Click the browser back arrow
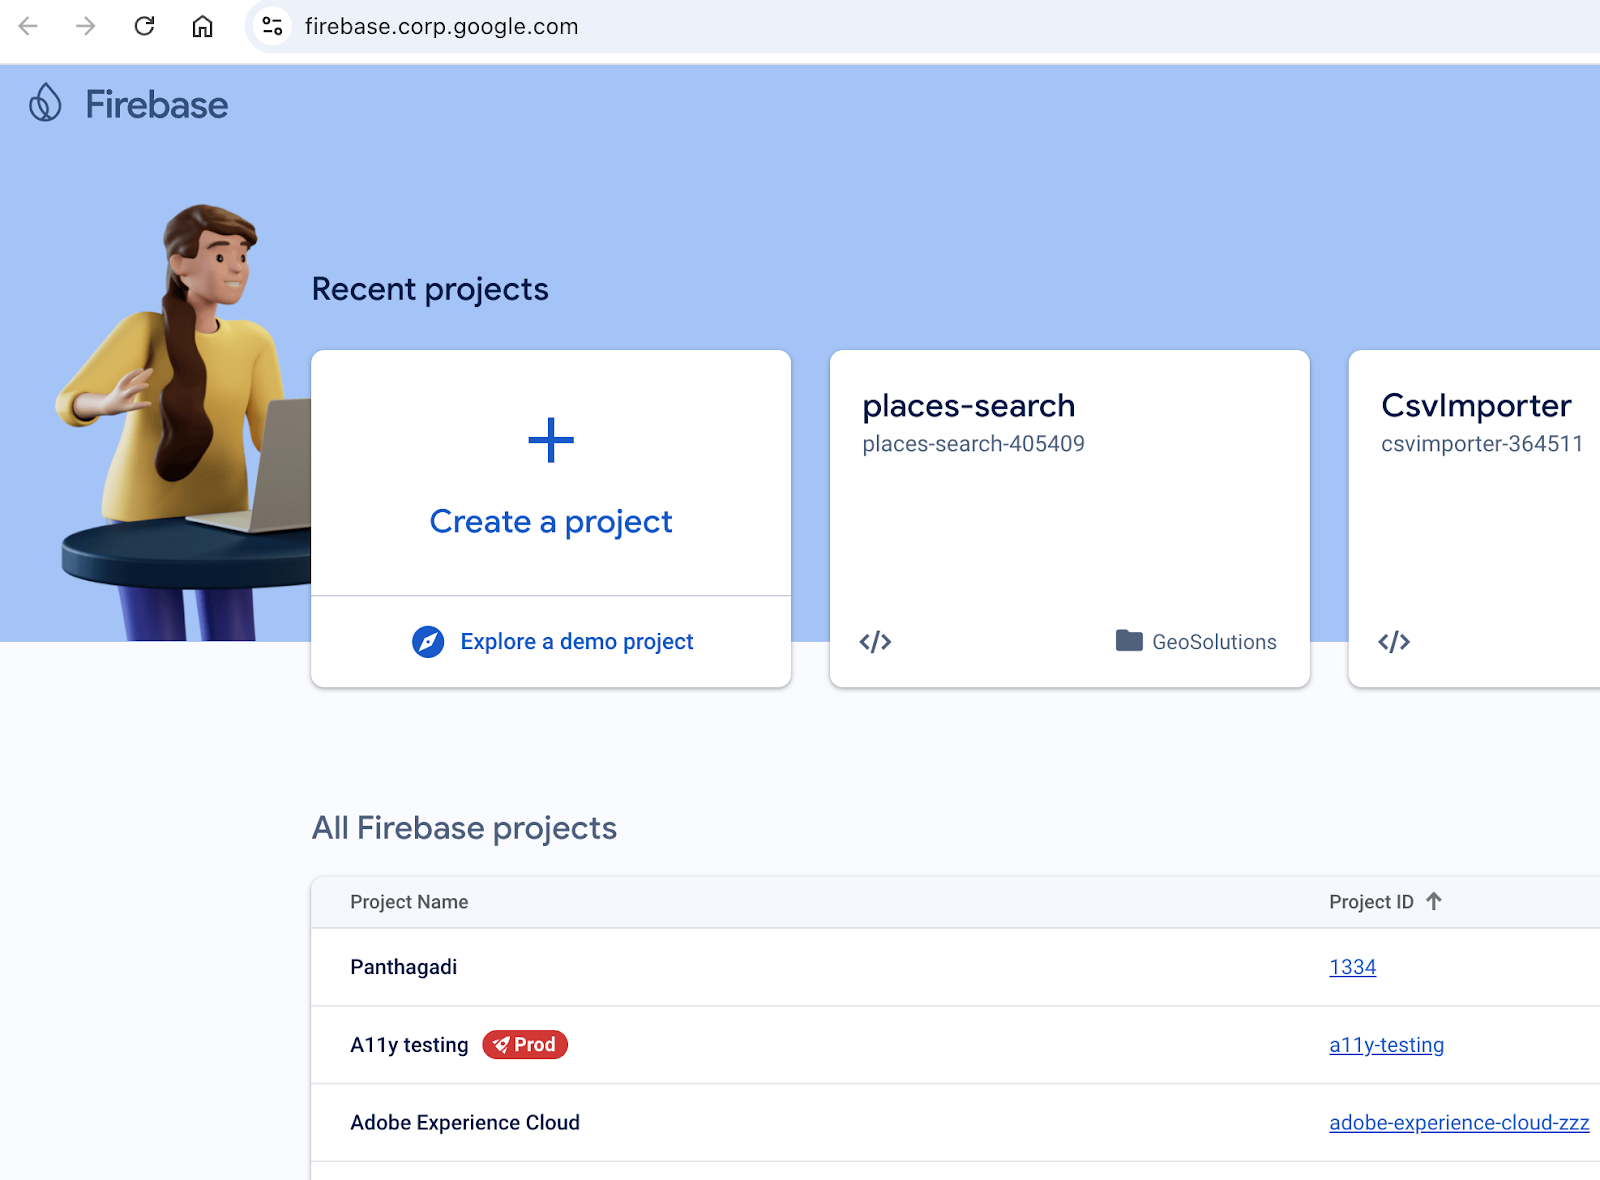Image resolution: width=1600 pixels, height=1180 pixels. [28, 26]
